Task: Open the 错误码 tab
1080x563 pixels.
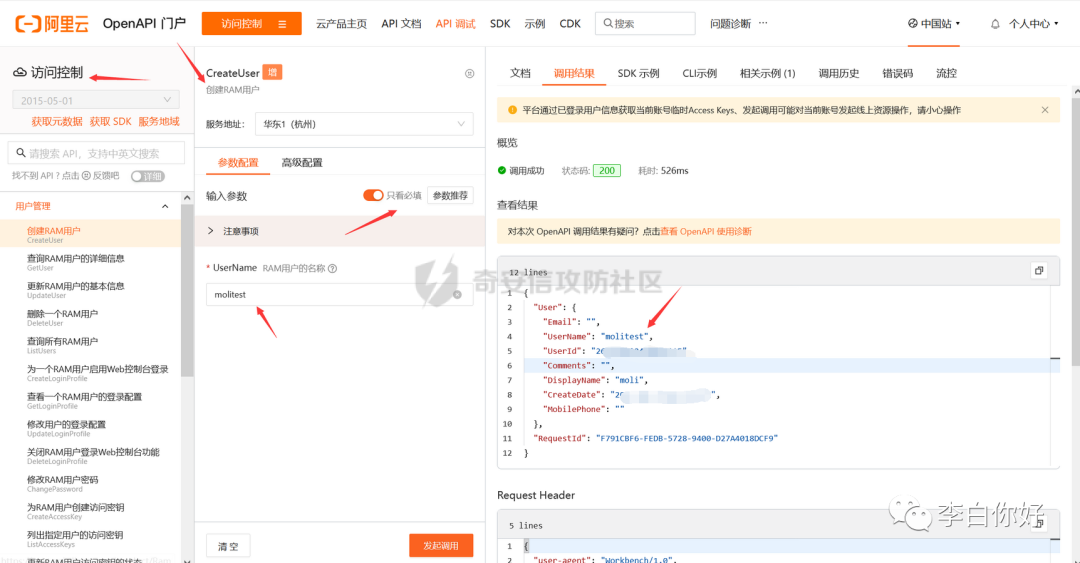Action: tap(897, 73)
